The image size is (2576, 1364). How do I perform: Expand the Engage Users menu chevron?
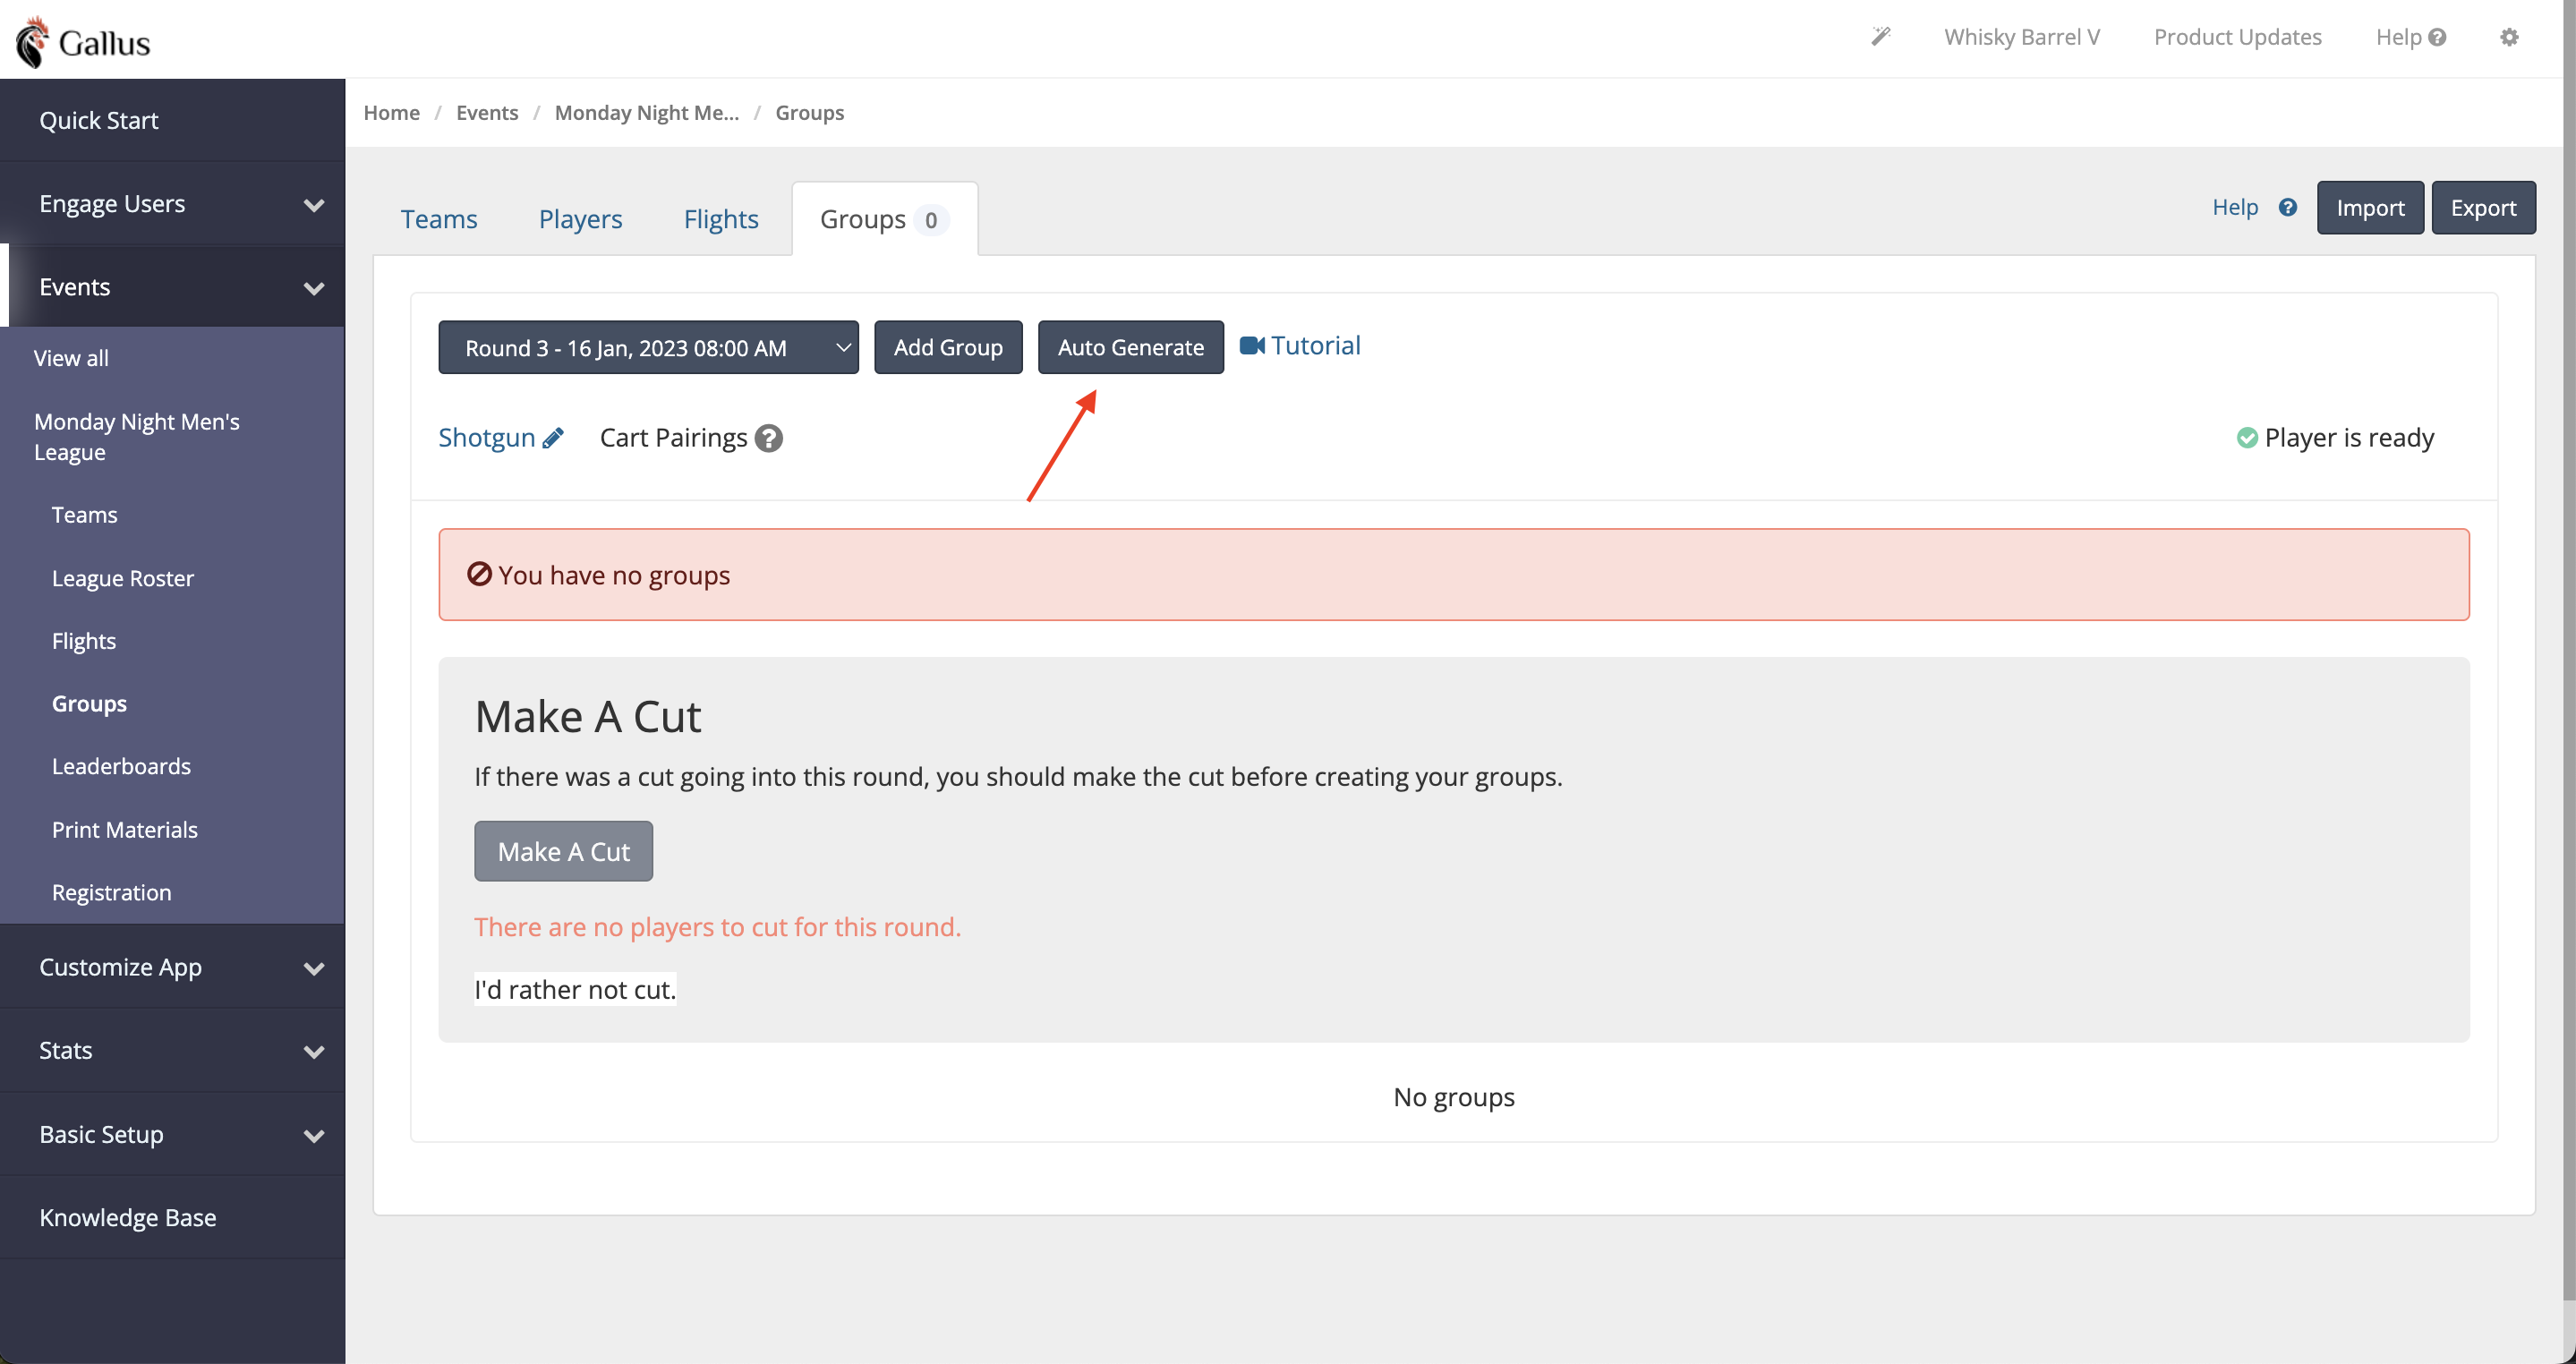point(314,205)
